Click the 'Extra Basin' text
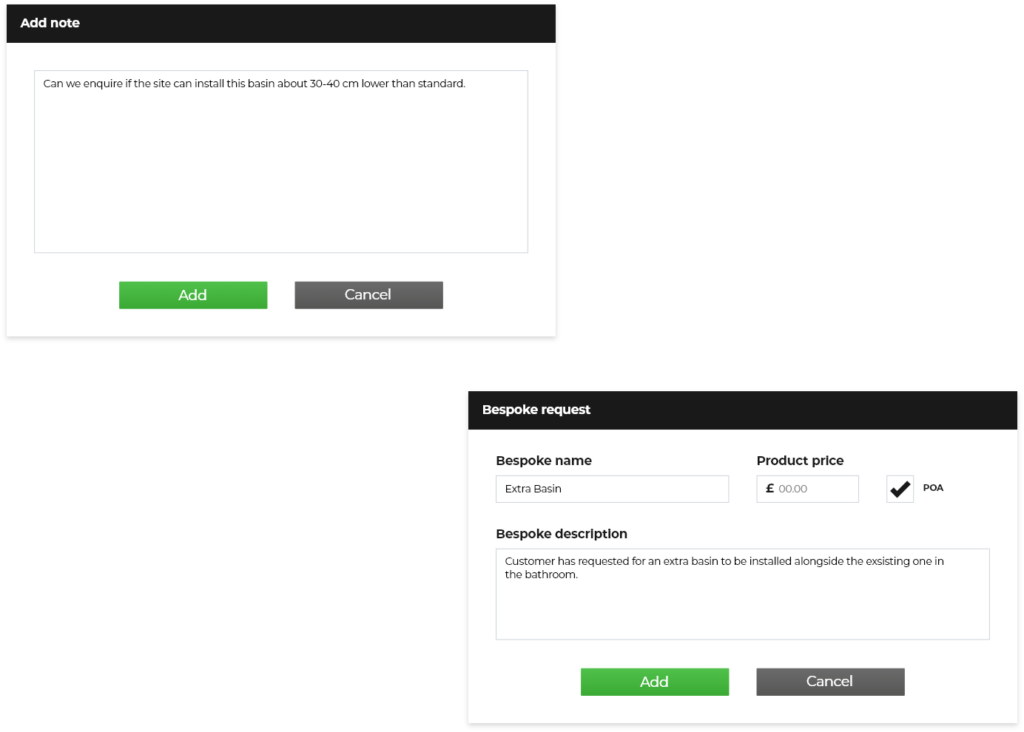 coord(533,489)
